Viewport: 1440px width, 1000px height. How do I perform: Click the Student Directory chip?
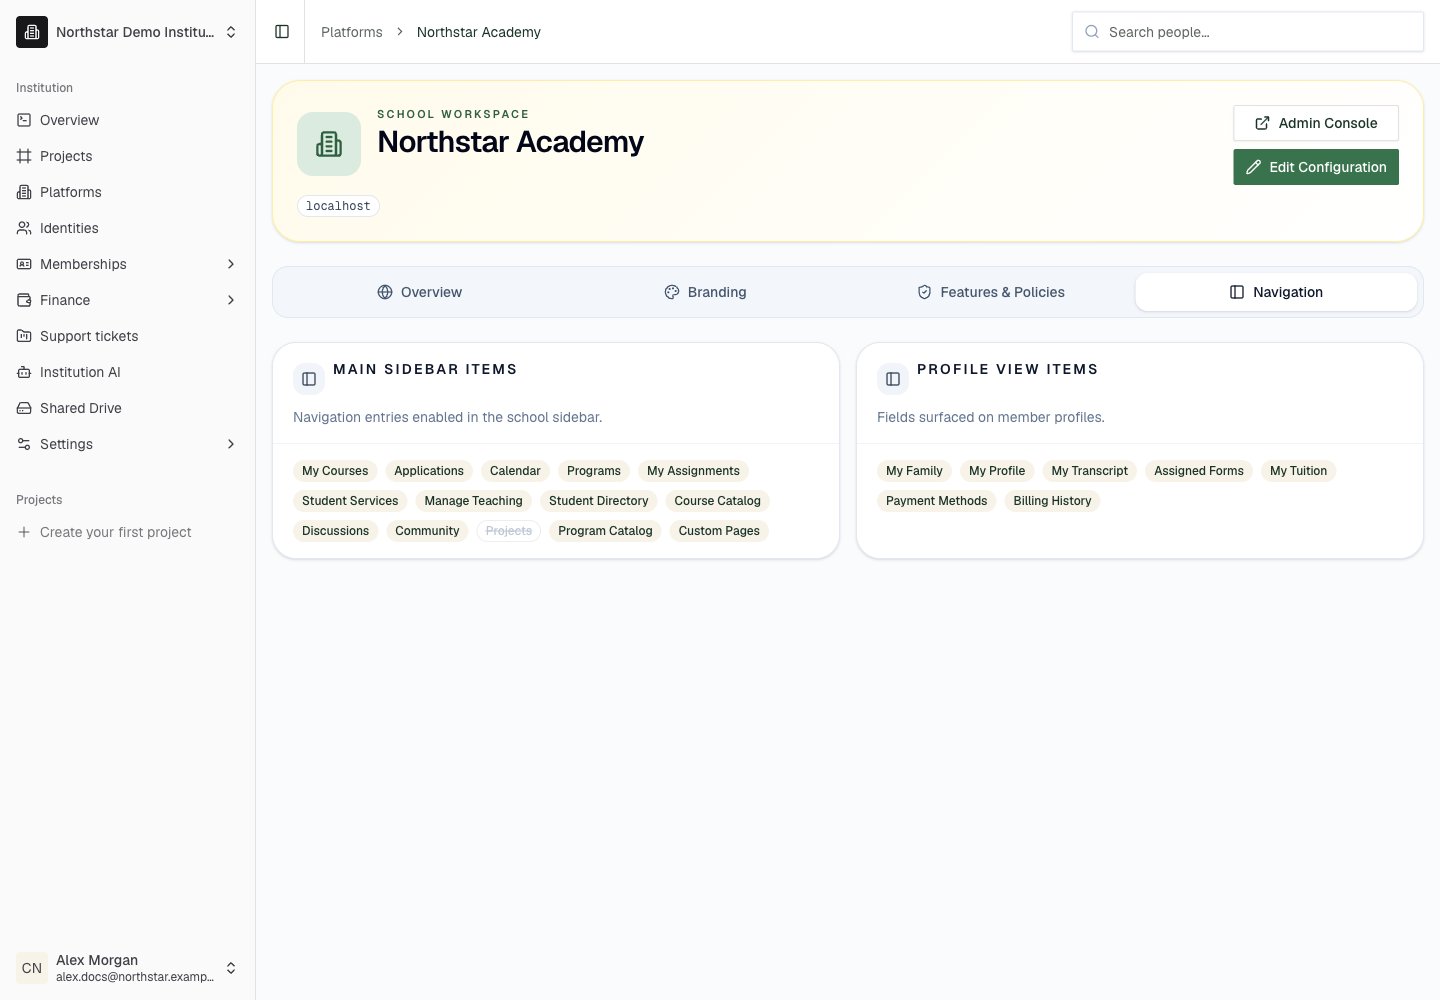tap(598, 501)
